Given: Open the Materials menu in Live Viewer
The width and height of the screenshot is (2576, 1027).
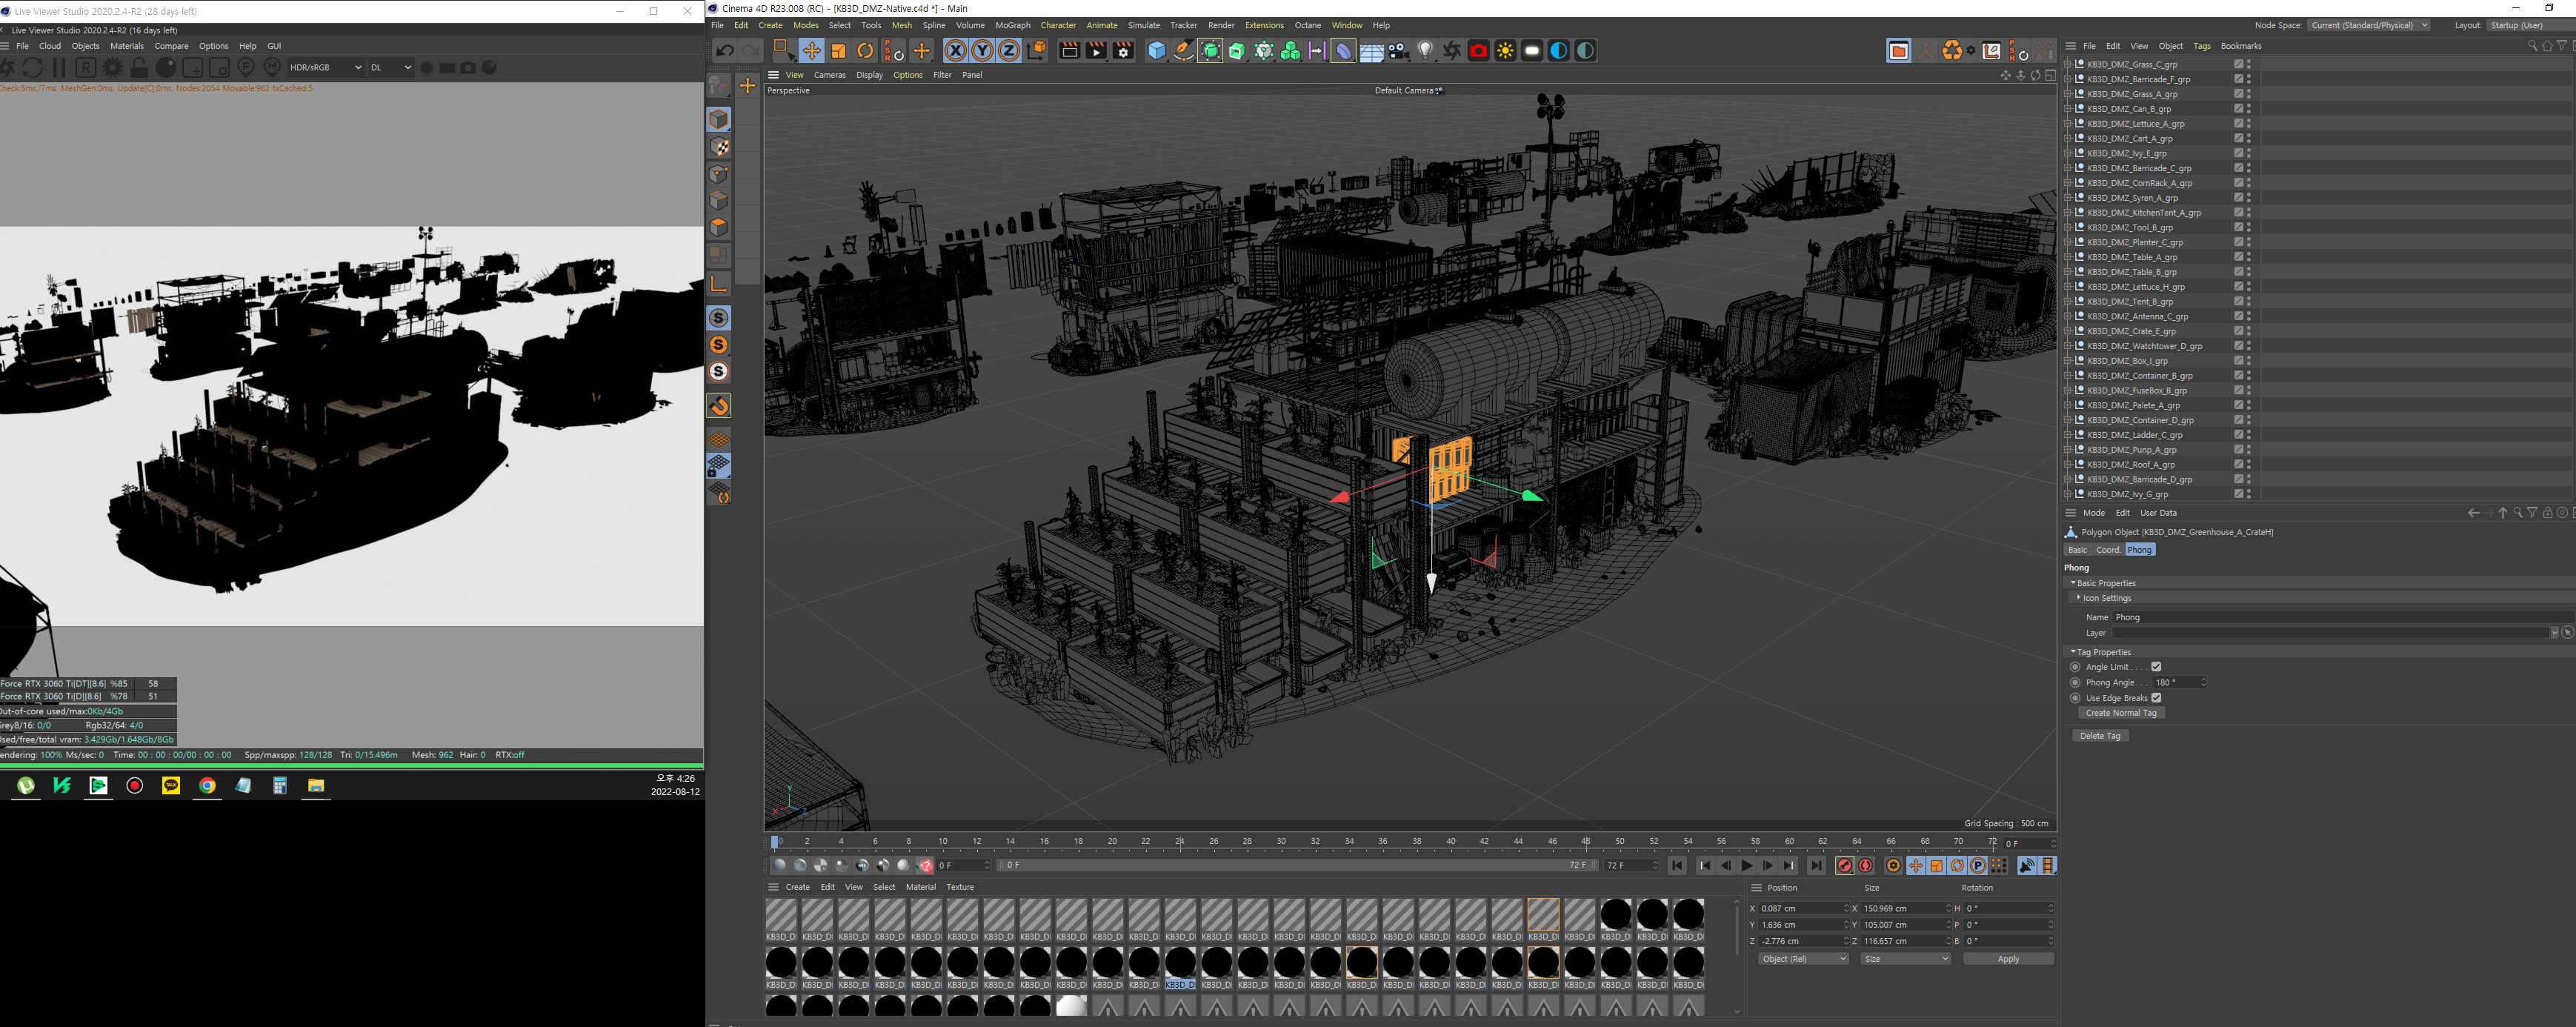Looking at the screenshot, I should click(127, 46).
